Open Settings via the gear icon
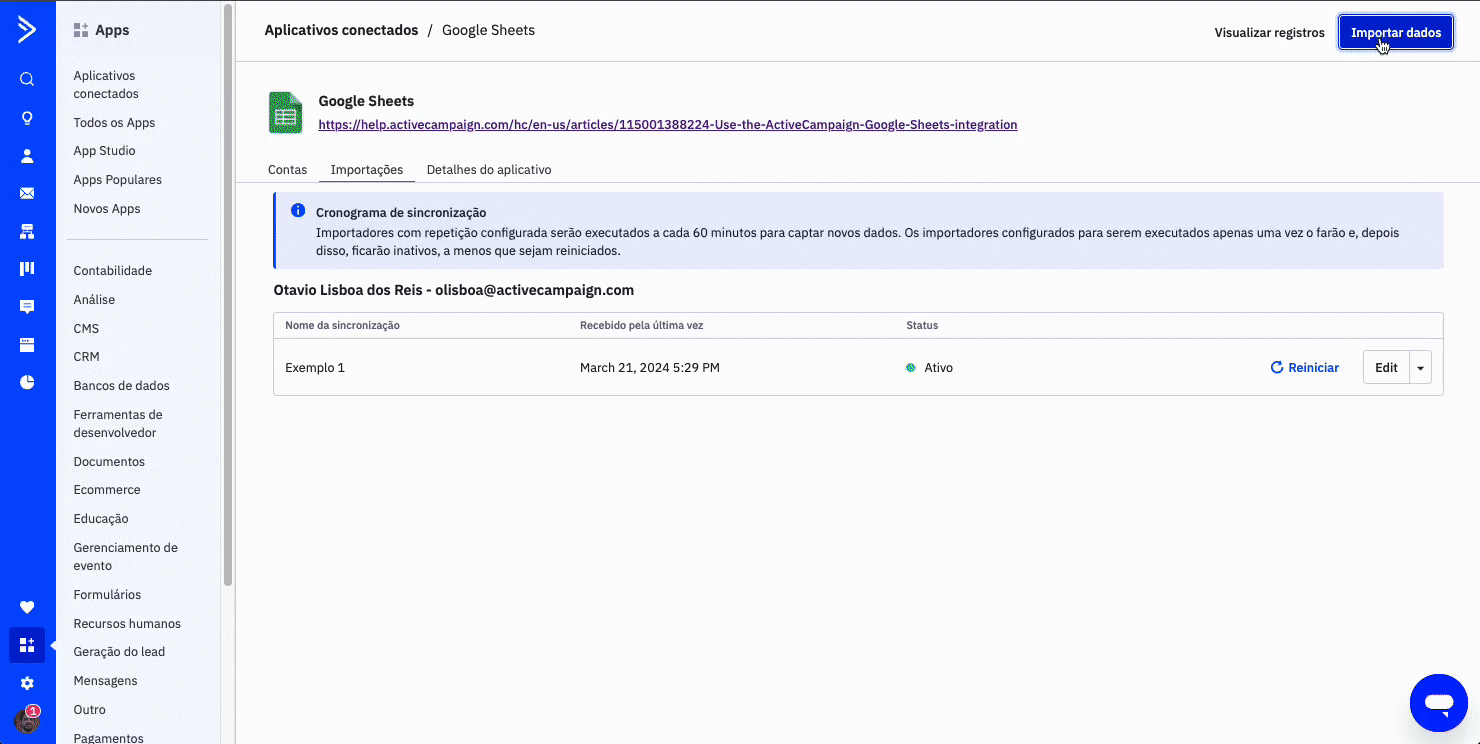 point(27,683)
